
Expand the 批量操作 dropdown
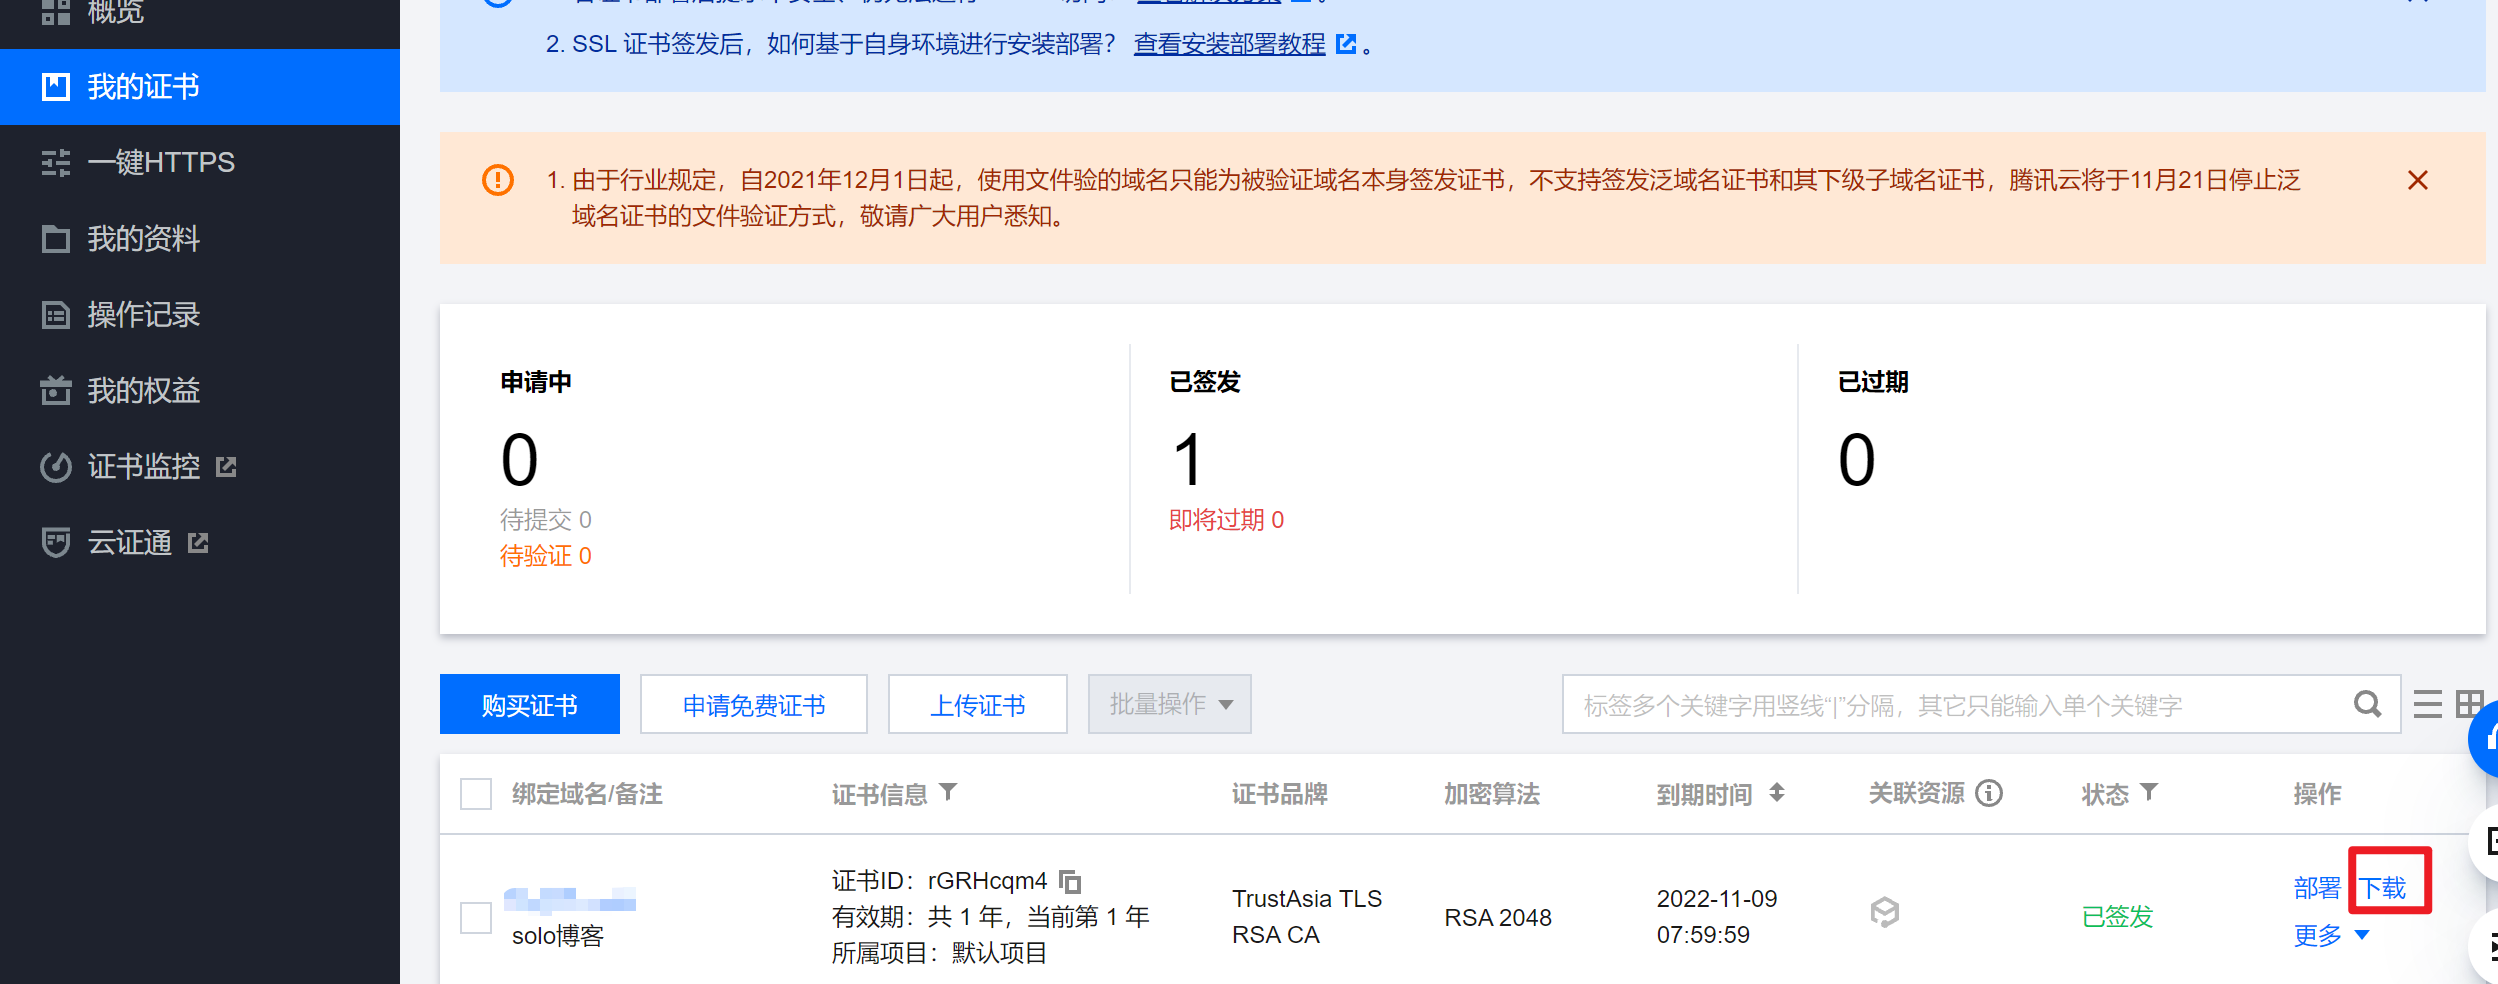pyautogui.click(x=1169, y=704)
